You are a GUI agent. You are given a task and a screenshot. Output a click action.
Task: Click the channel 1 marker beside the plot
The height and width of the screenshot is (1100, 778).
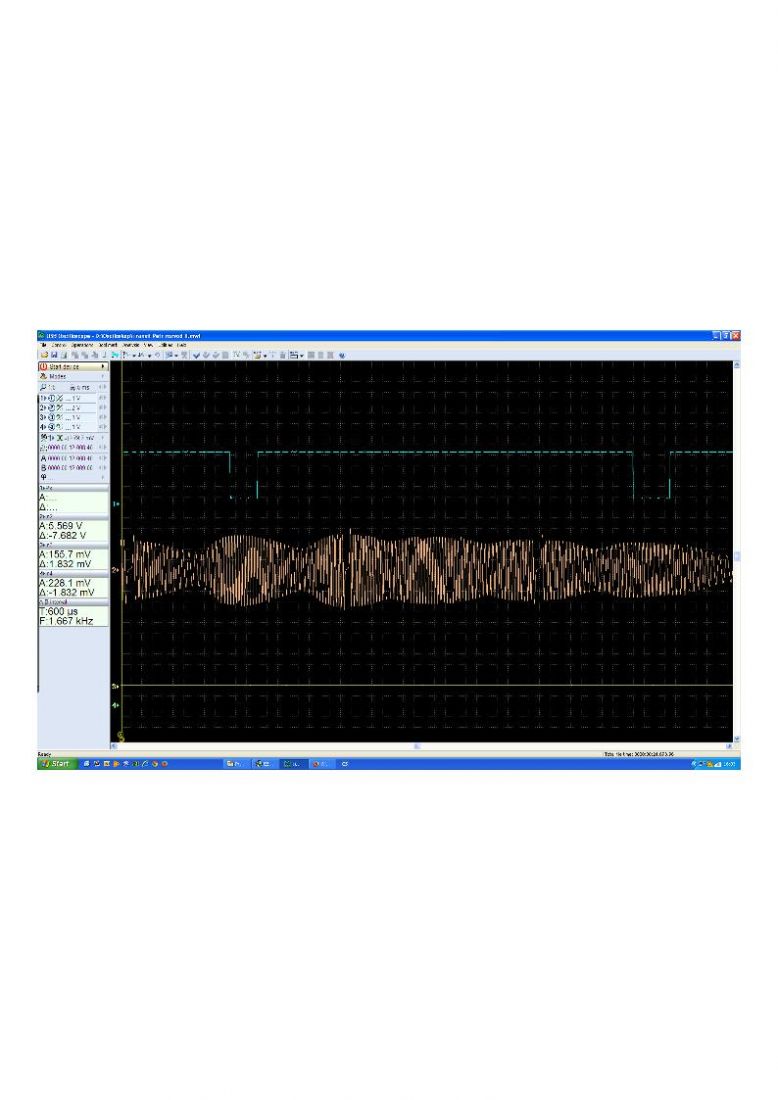coord(116,504)
